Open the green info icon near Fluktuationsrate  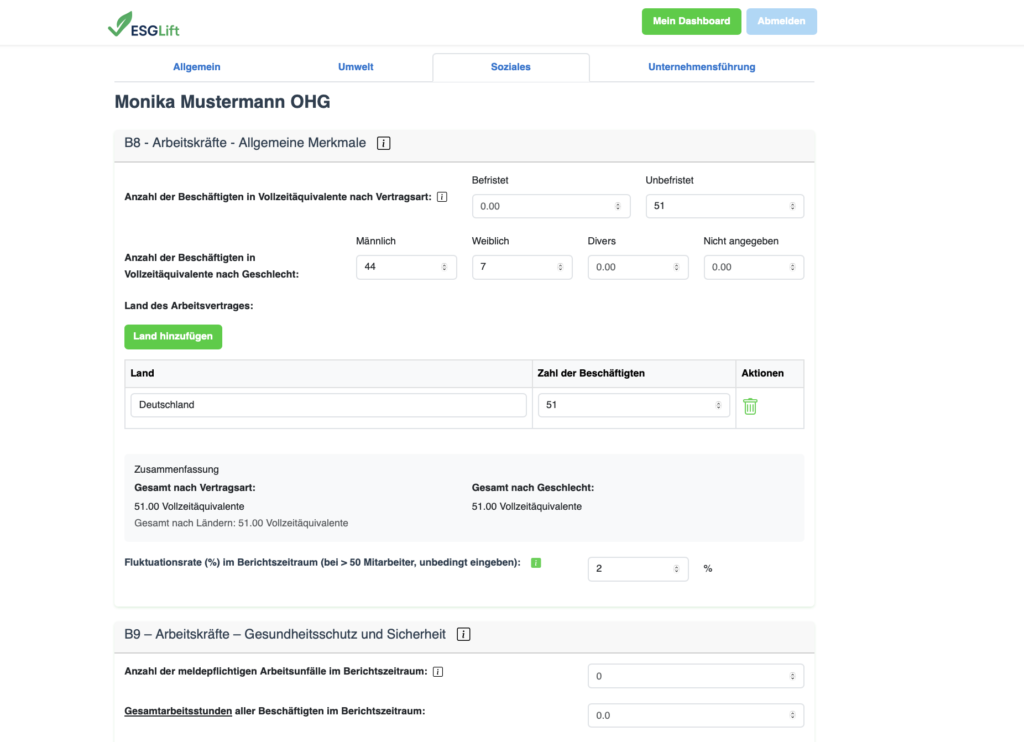[x=536, y=563]
